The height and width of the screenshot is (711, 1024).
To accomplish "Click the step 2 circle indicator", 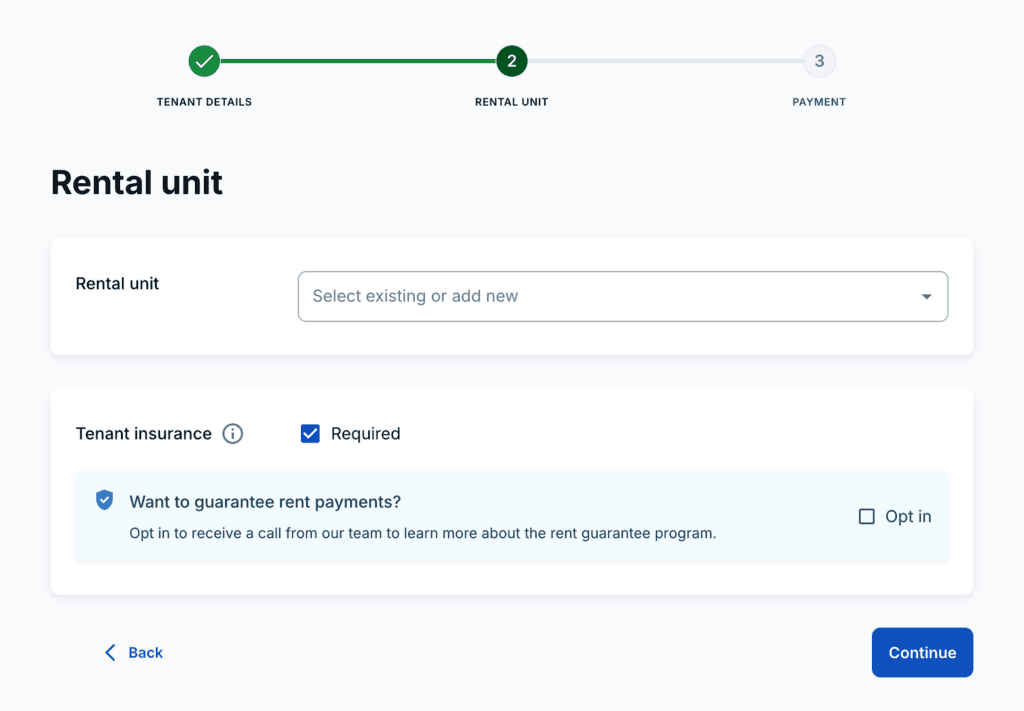I will [511, 61].
